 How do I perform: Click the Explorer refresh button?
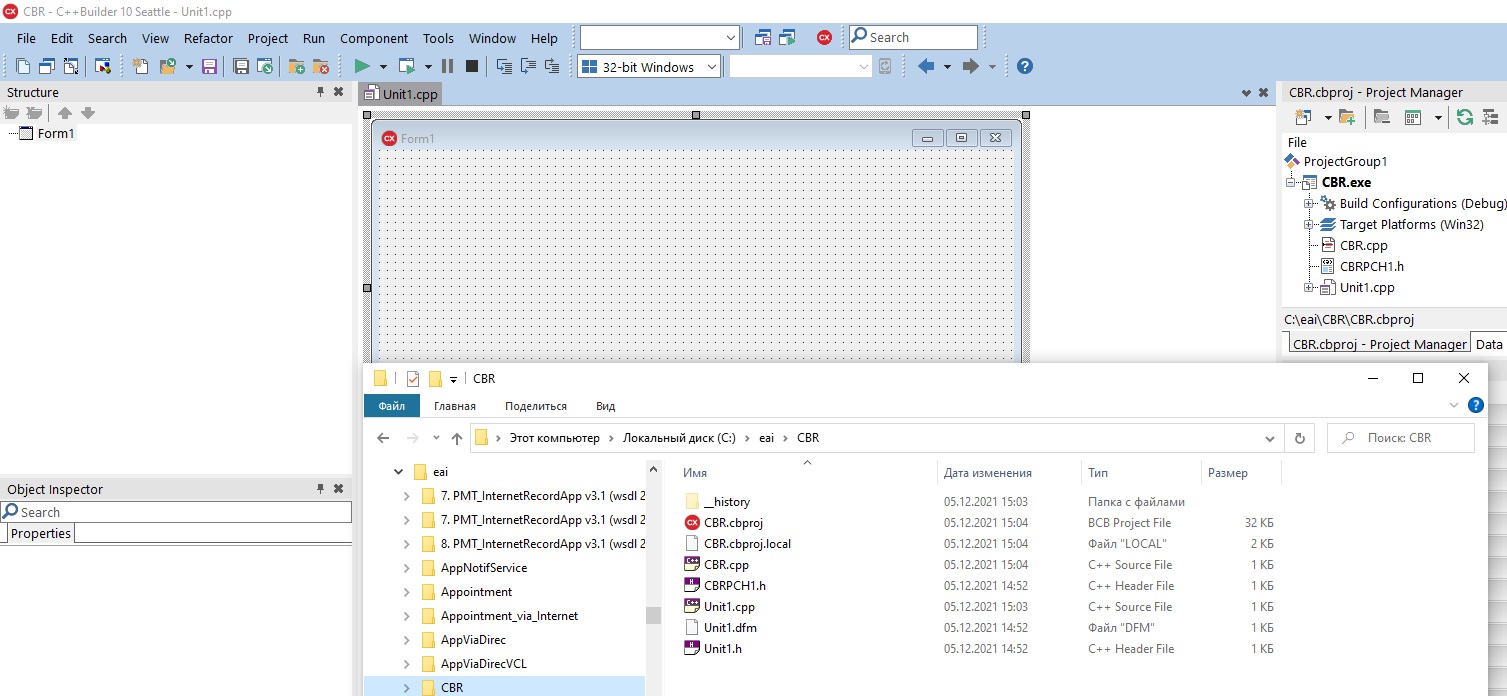tap(1299, 438)
